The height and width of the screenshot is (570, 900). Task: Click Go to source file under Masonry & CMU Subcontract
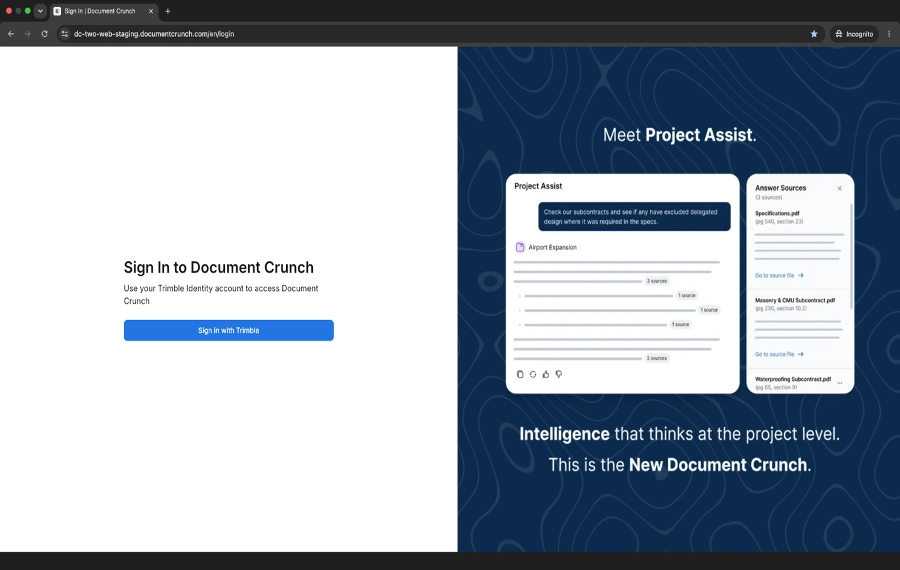(779, 354)
